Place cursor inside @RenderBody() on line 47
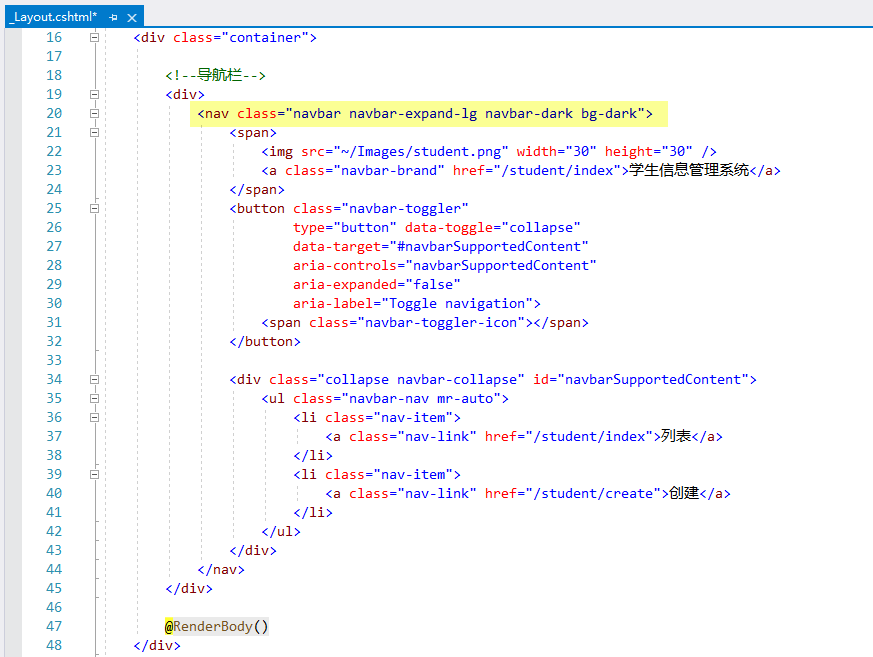This screenshot has height=657, width=873. [215, 626]
